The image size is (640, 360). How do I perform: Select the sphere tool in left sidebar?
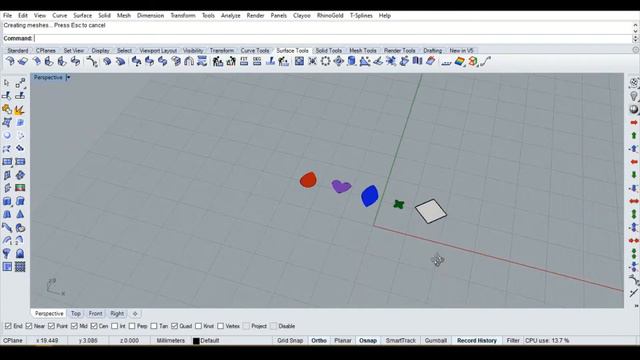pyautogui.click(x=7, y=136)
